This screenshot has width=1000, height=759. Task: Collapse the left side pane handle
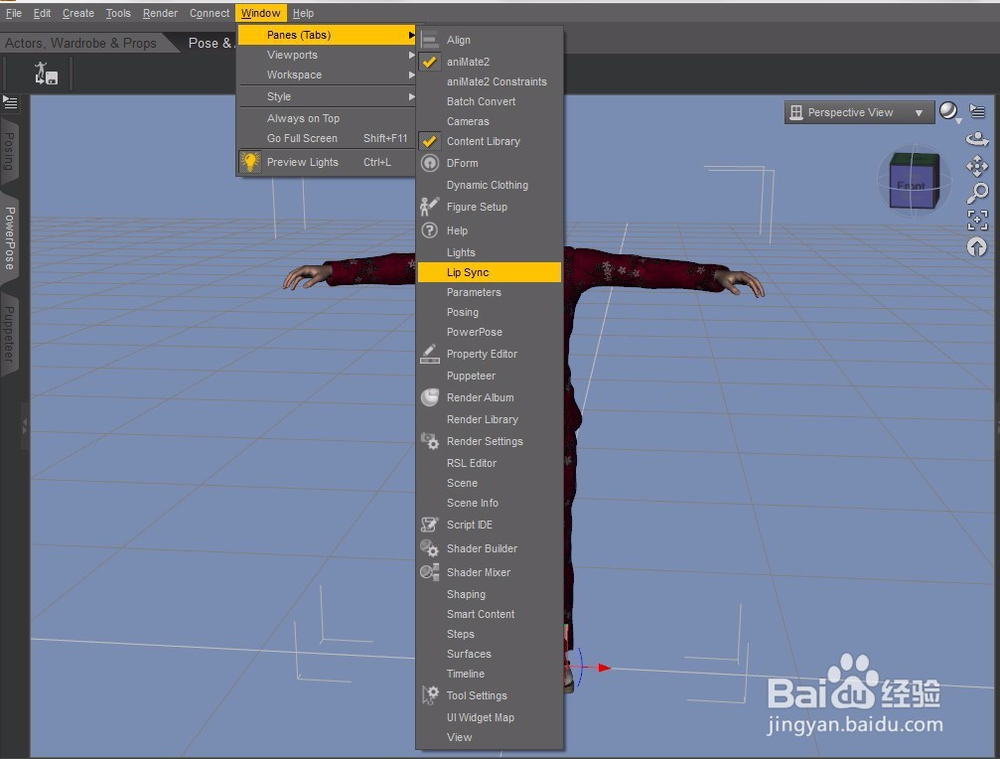click(25, 425)
